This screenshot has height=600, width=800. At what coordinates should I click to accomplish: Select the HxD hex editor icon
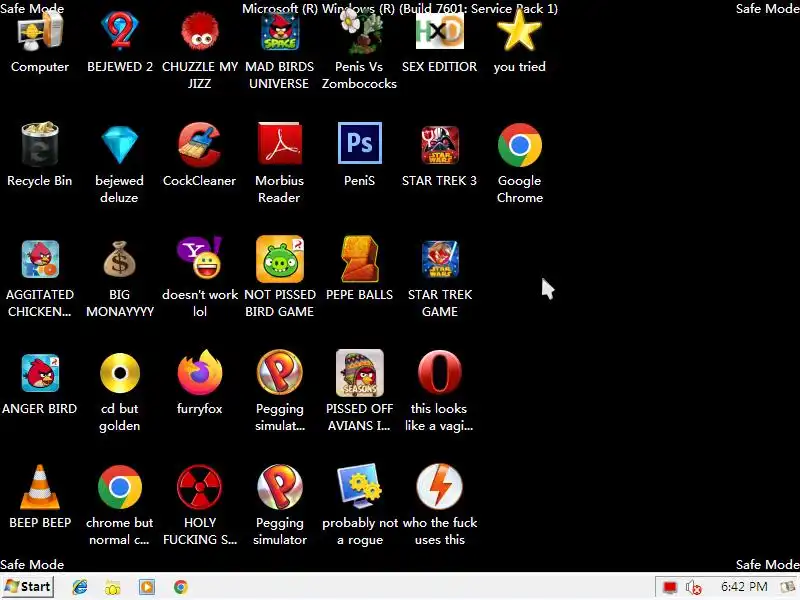439,32
